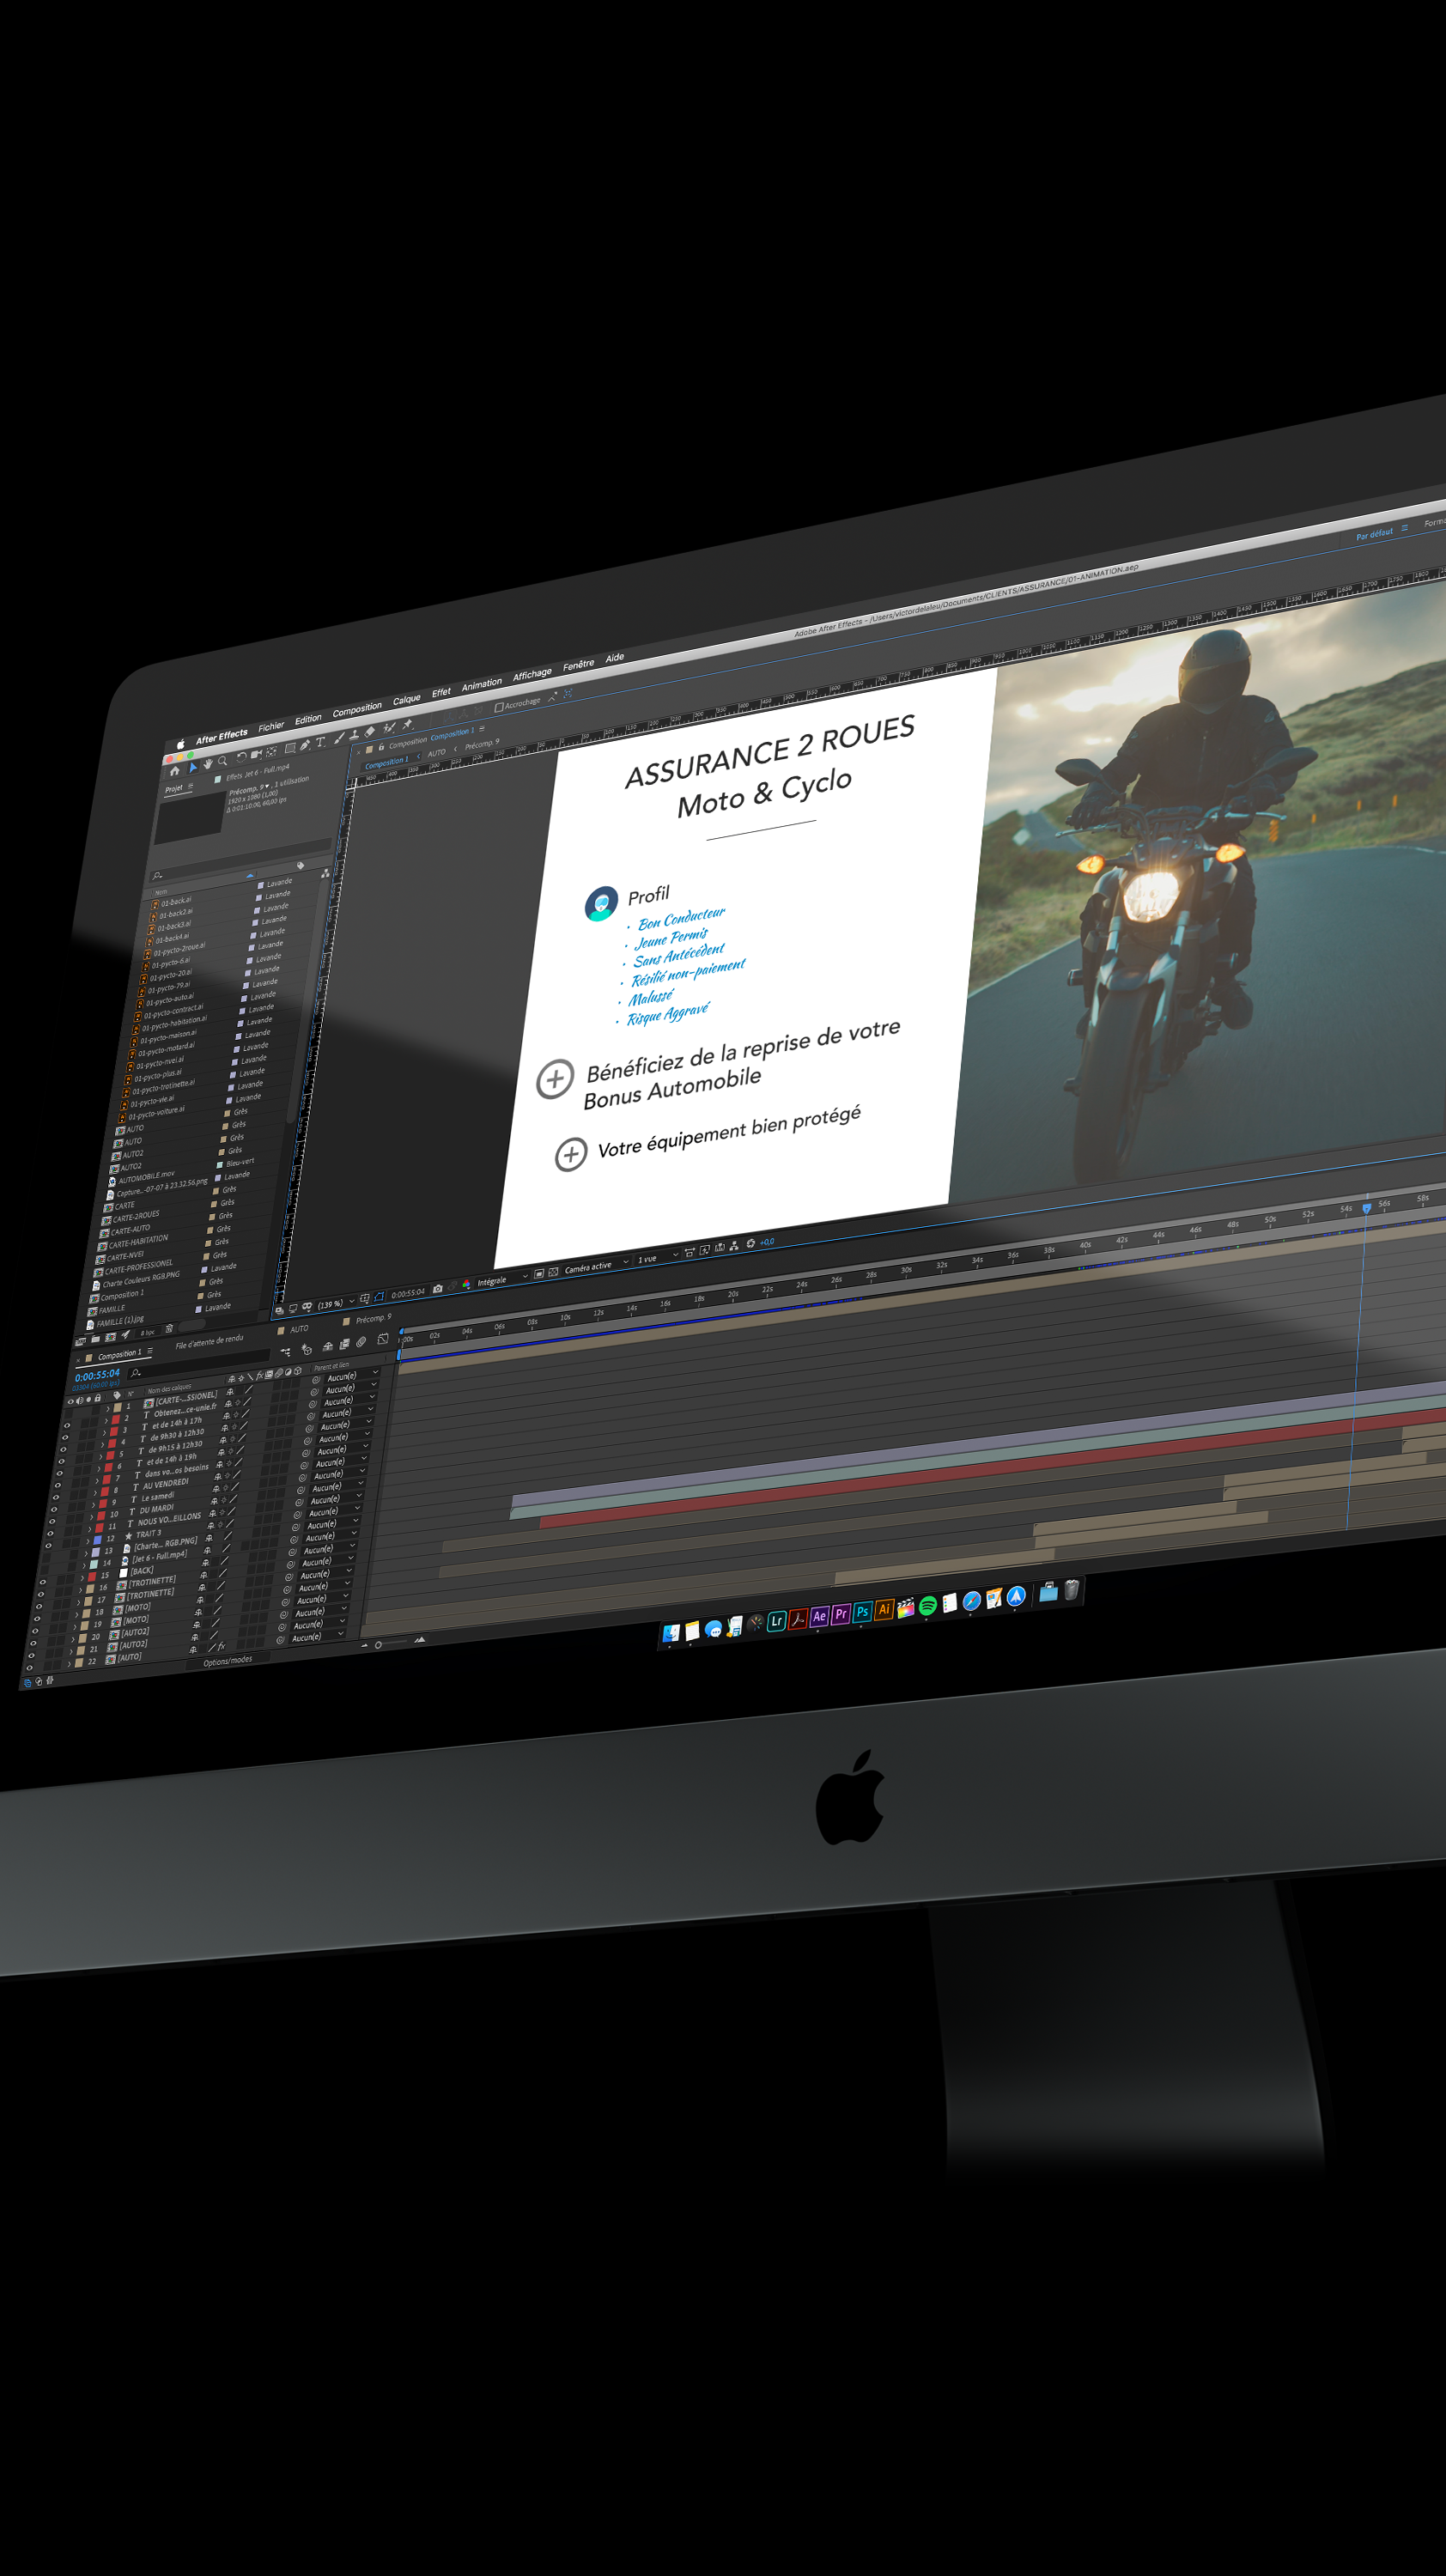The height and width of the screenshot is (2576, 1446).
Task: Open Finder from the Dock
Action: click(671, 1633)
